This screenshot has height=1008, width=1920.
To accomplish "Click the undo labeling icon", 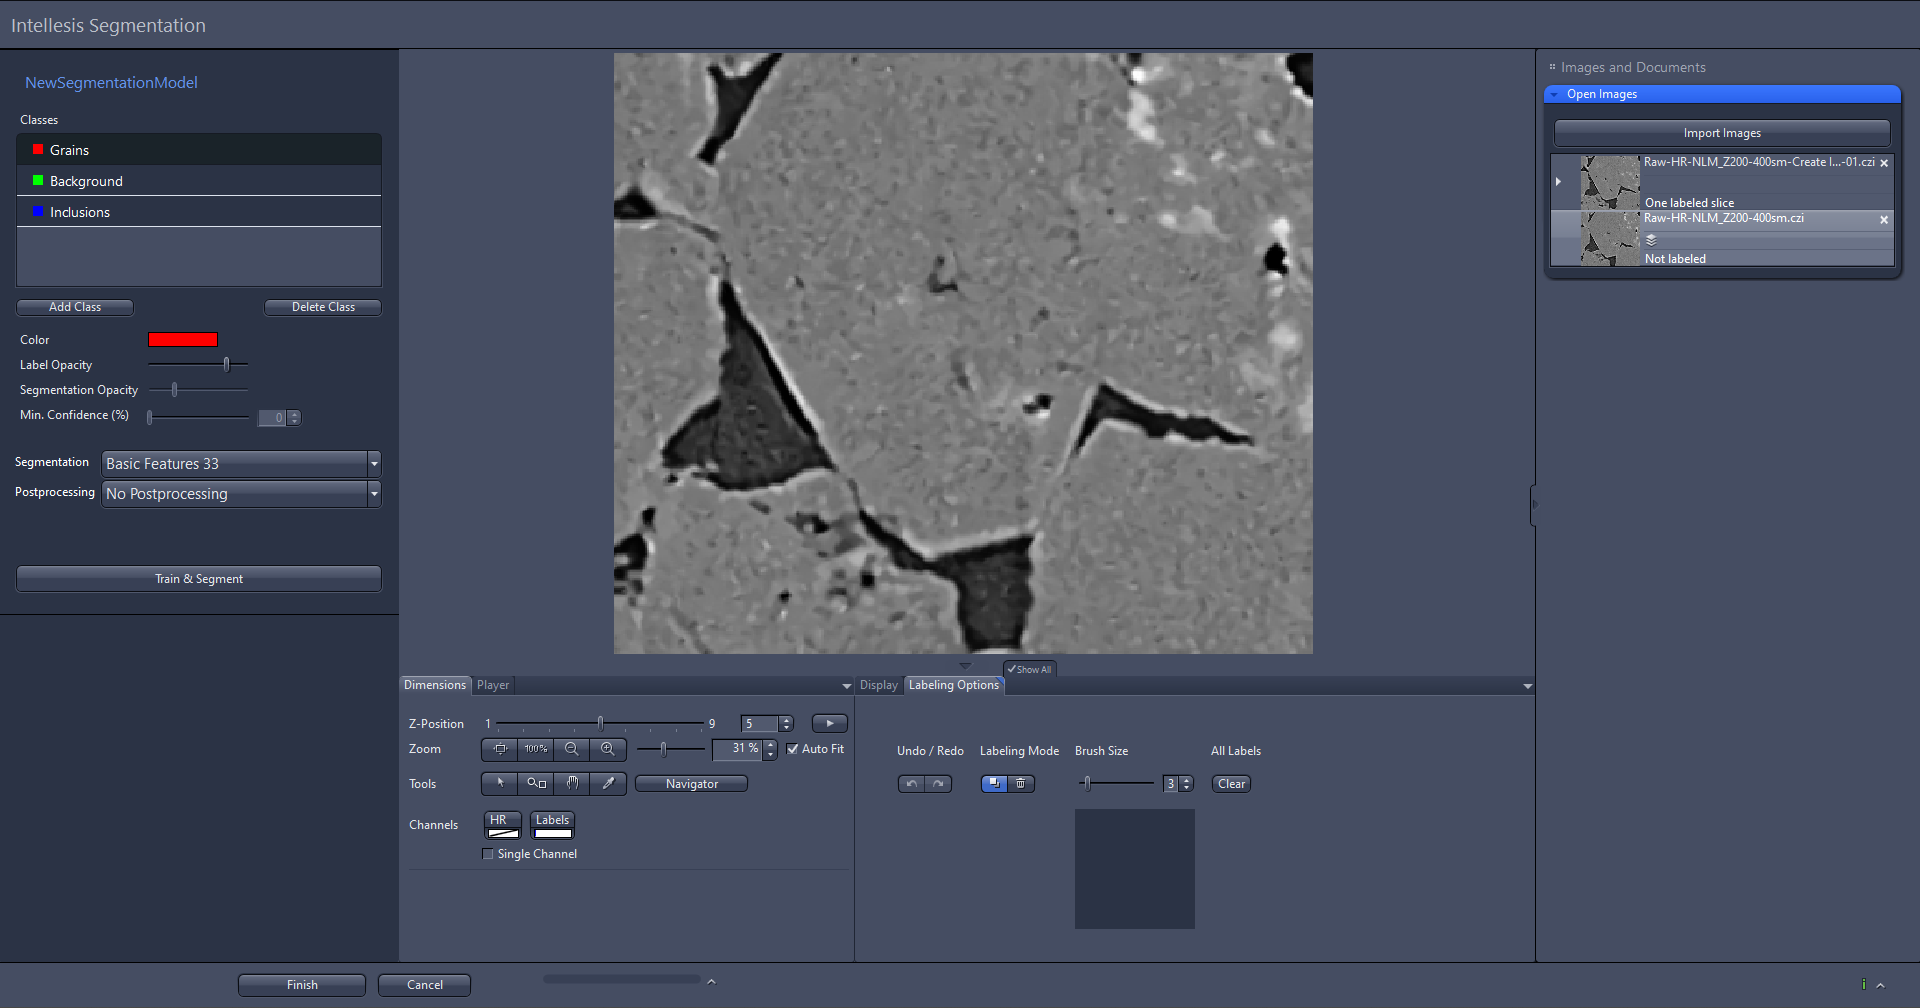I will (911, 784).
